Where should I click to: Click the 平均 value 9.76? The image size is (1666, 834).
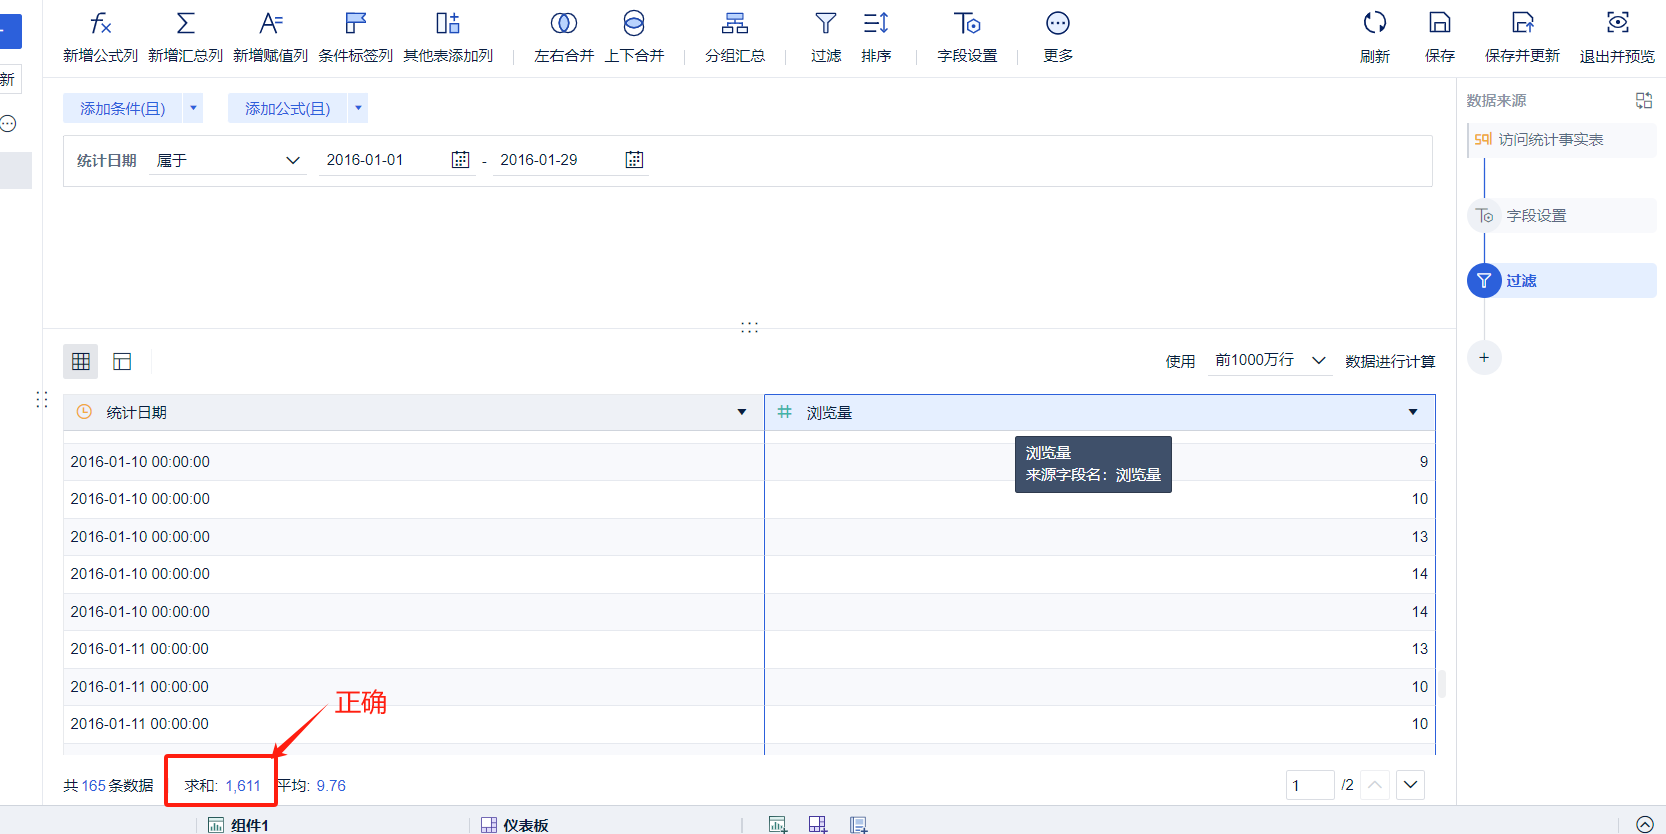331,786
